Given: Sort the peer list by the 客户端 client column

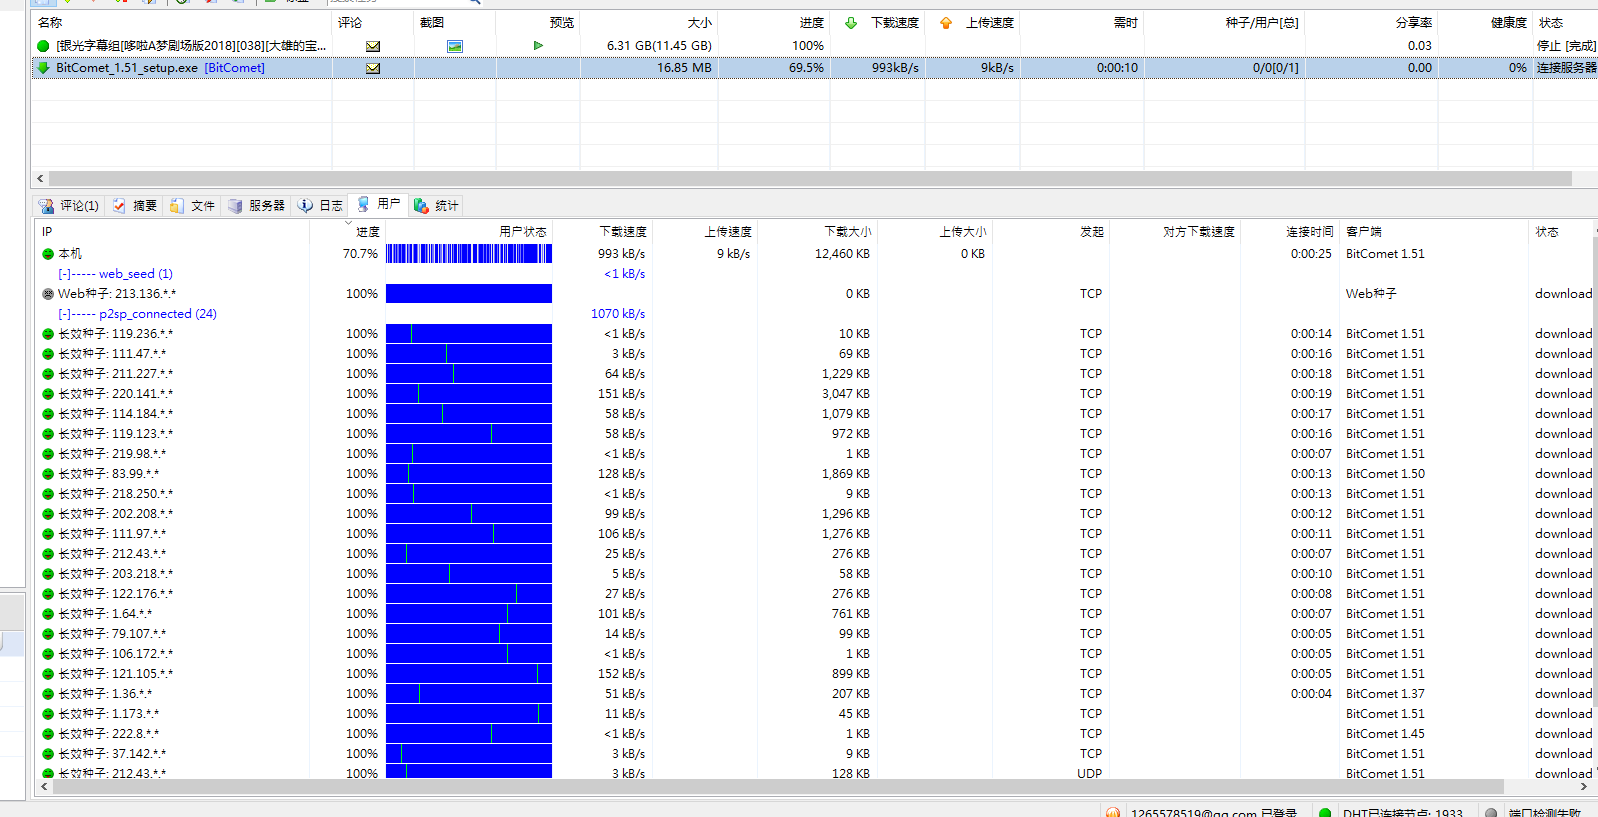Looking at the screenshot, I should [x=1364, y=232].
